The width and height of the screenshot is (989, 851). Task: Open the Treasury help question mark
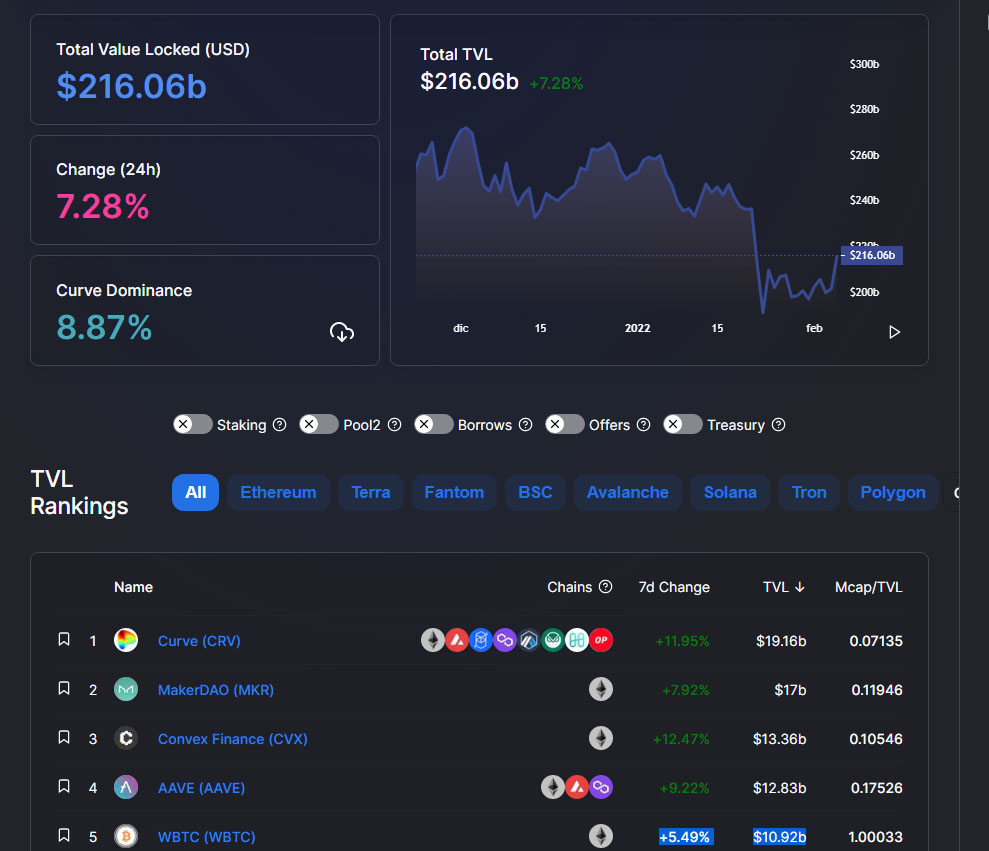tap(778, 425)
